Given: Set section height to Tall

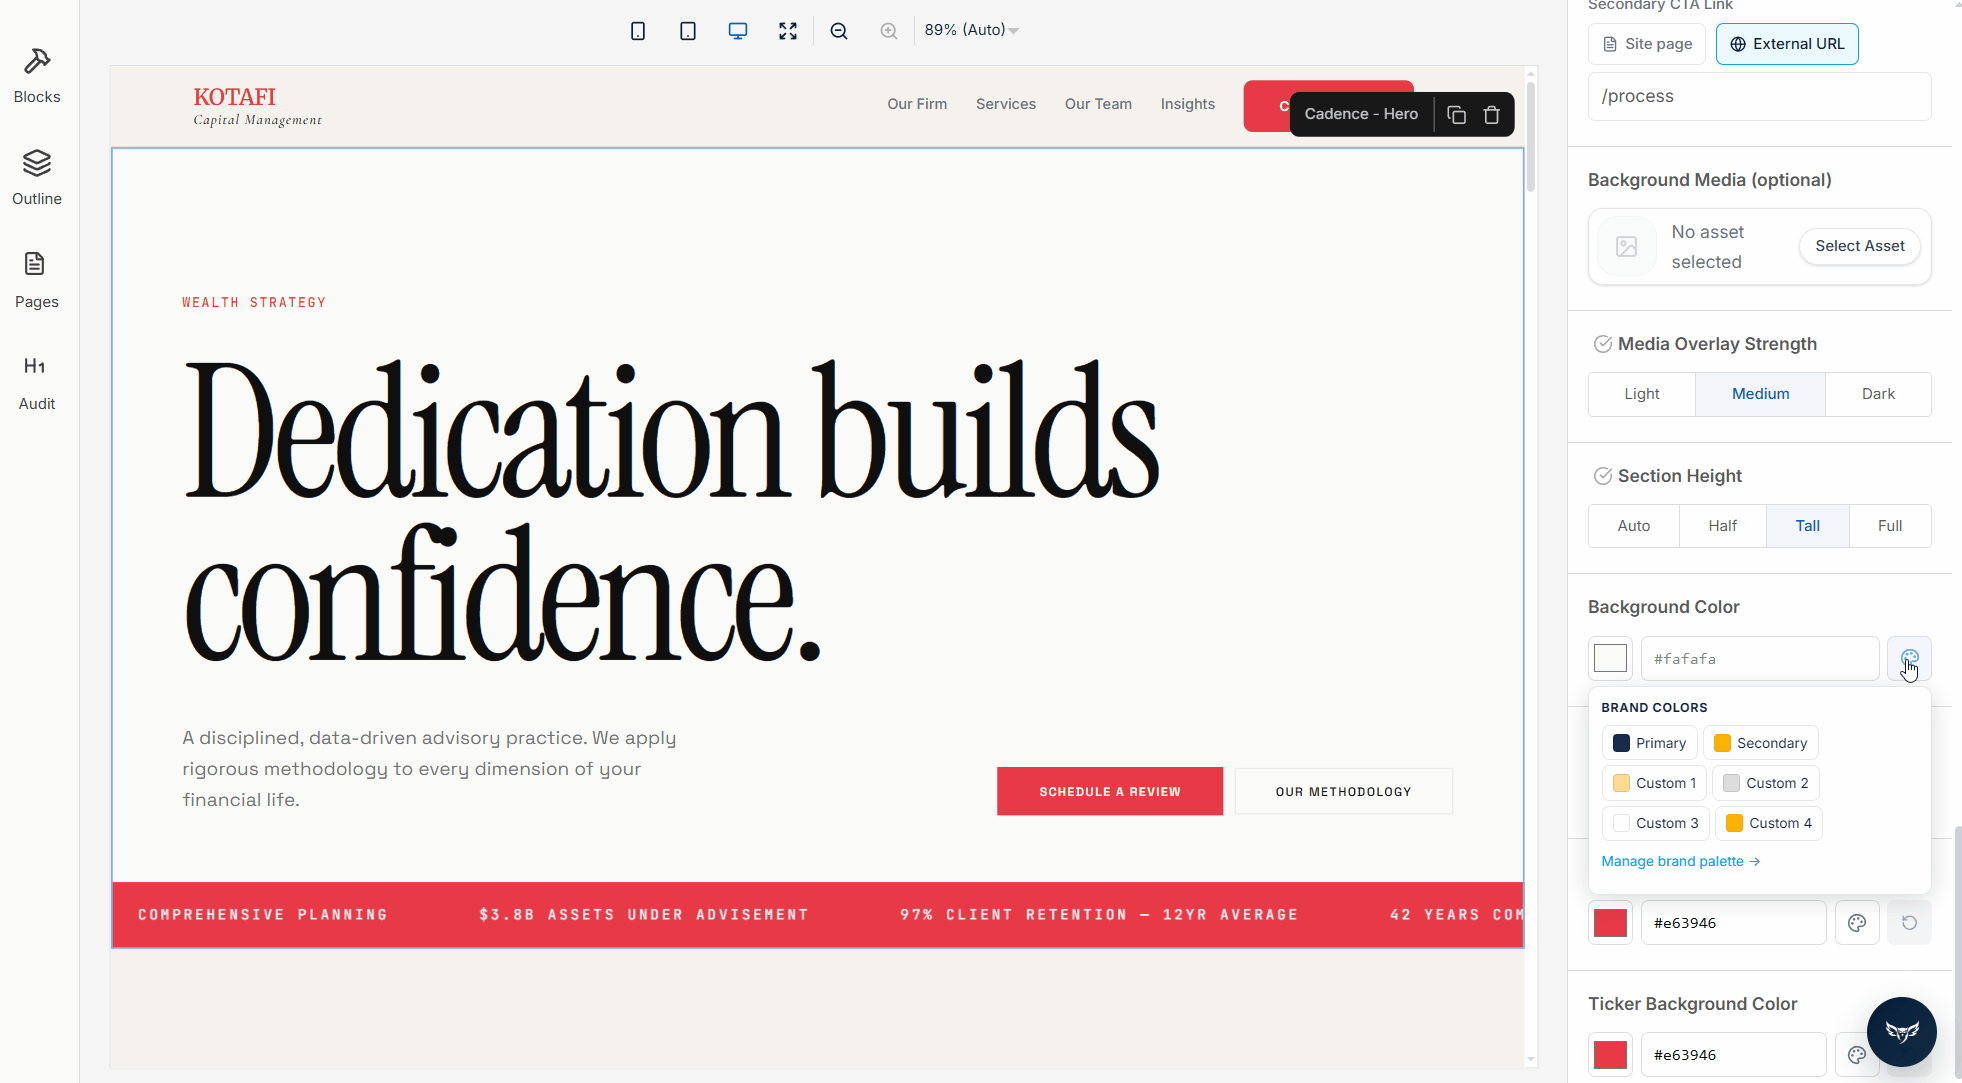Looking at the screenshot, I should pyautogui.click(x=1807, y=526).
